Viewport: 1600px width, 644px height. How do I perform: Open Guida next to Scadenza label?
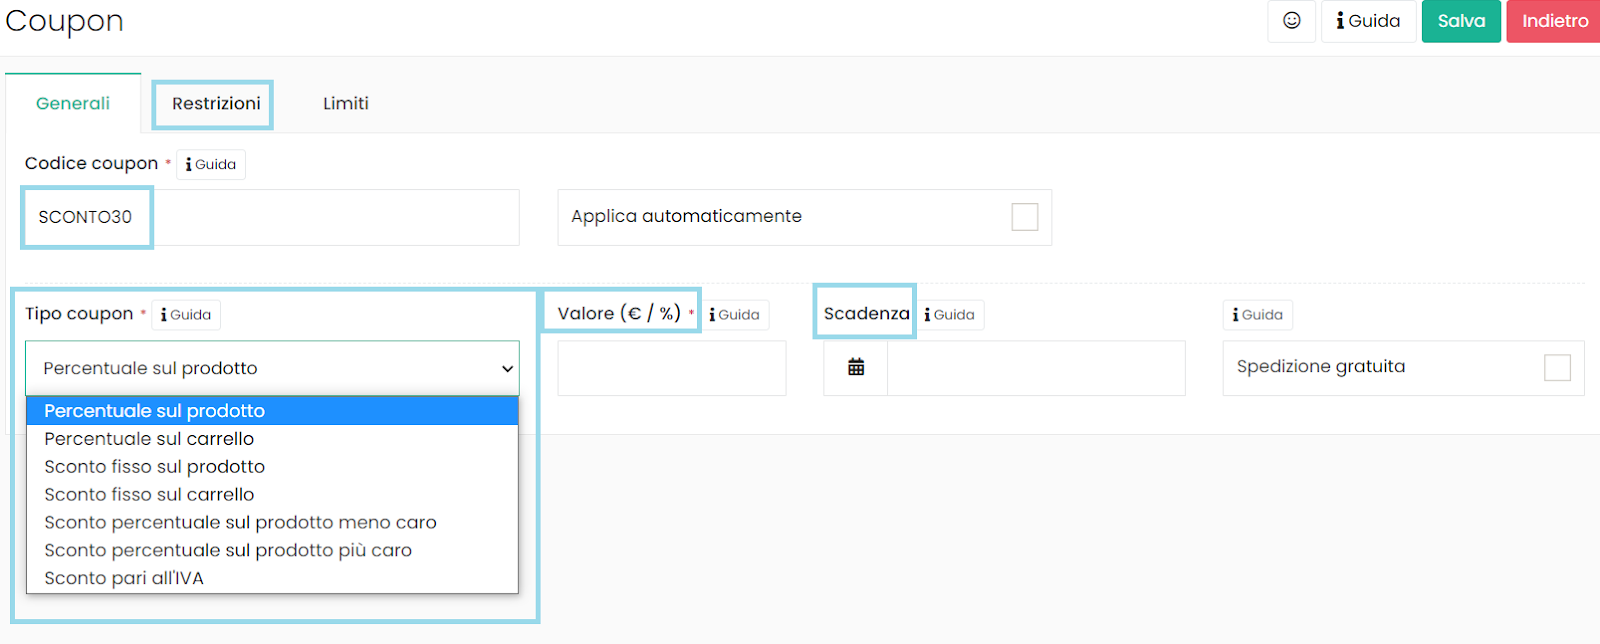coord(949,315)
